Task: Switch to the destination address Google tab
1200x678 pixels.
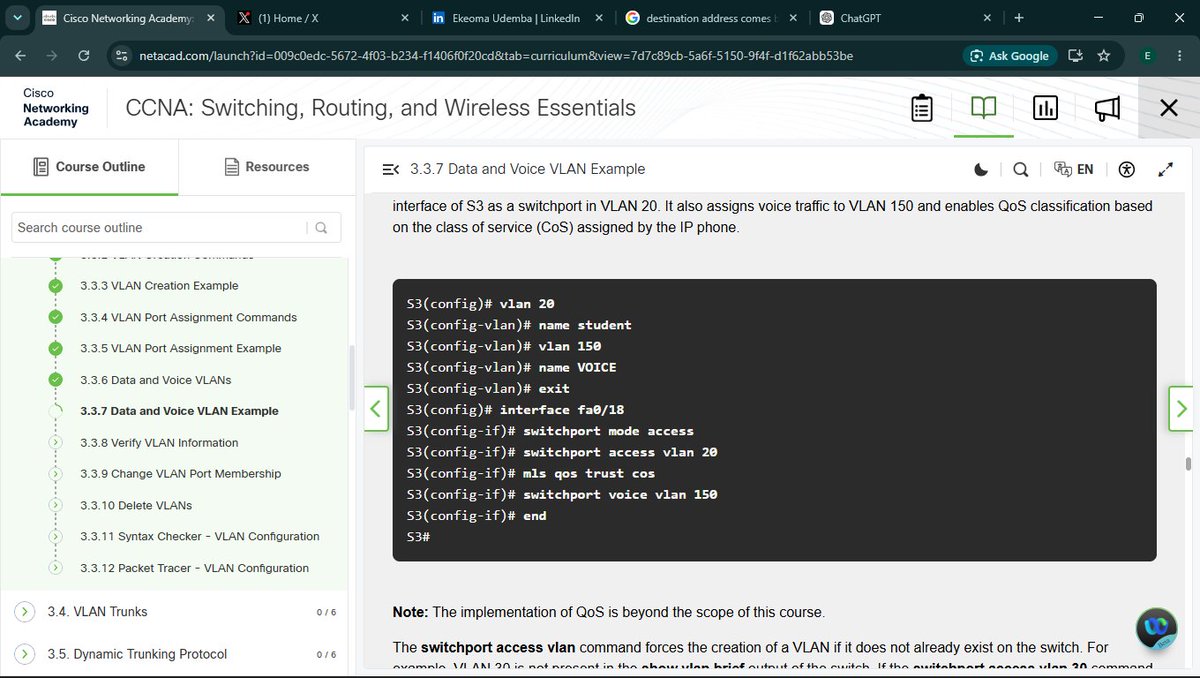Action: 710,18
